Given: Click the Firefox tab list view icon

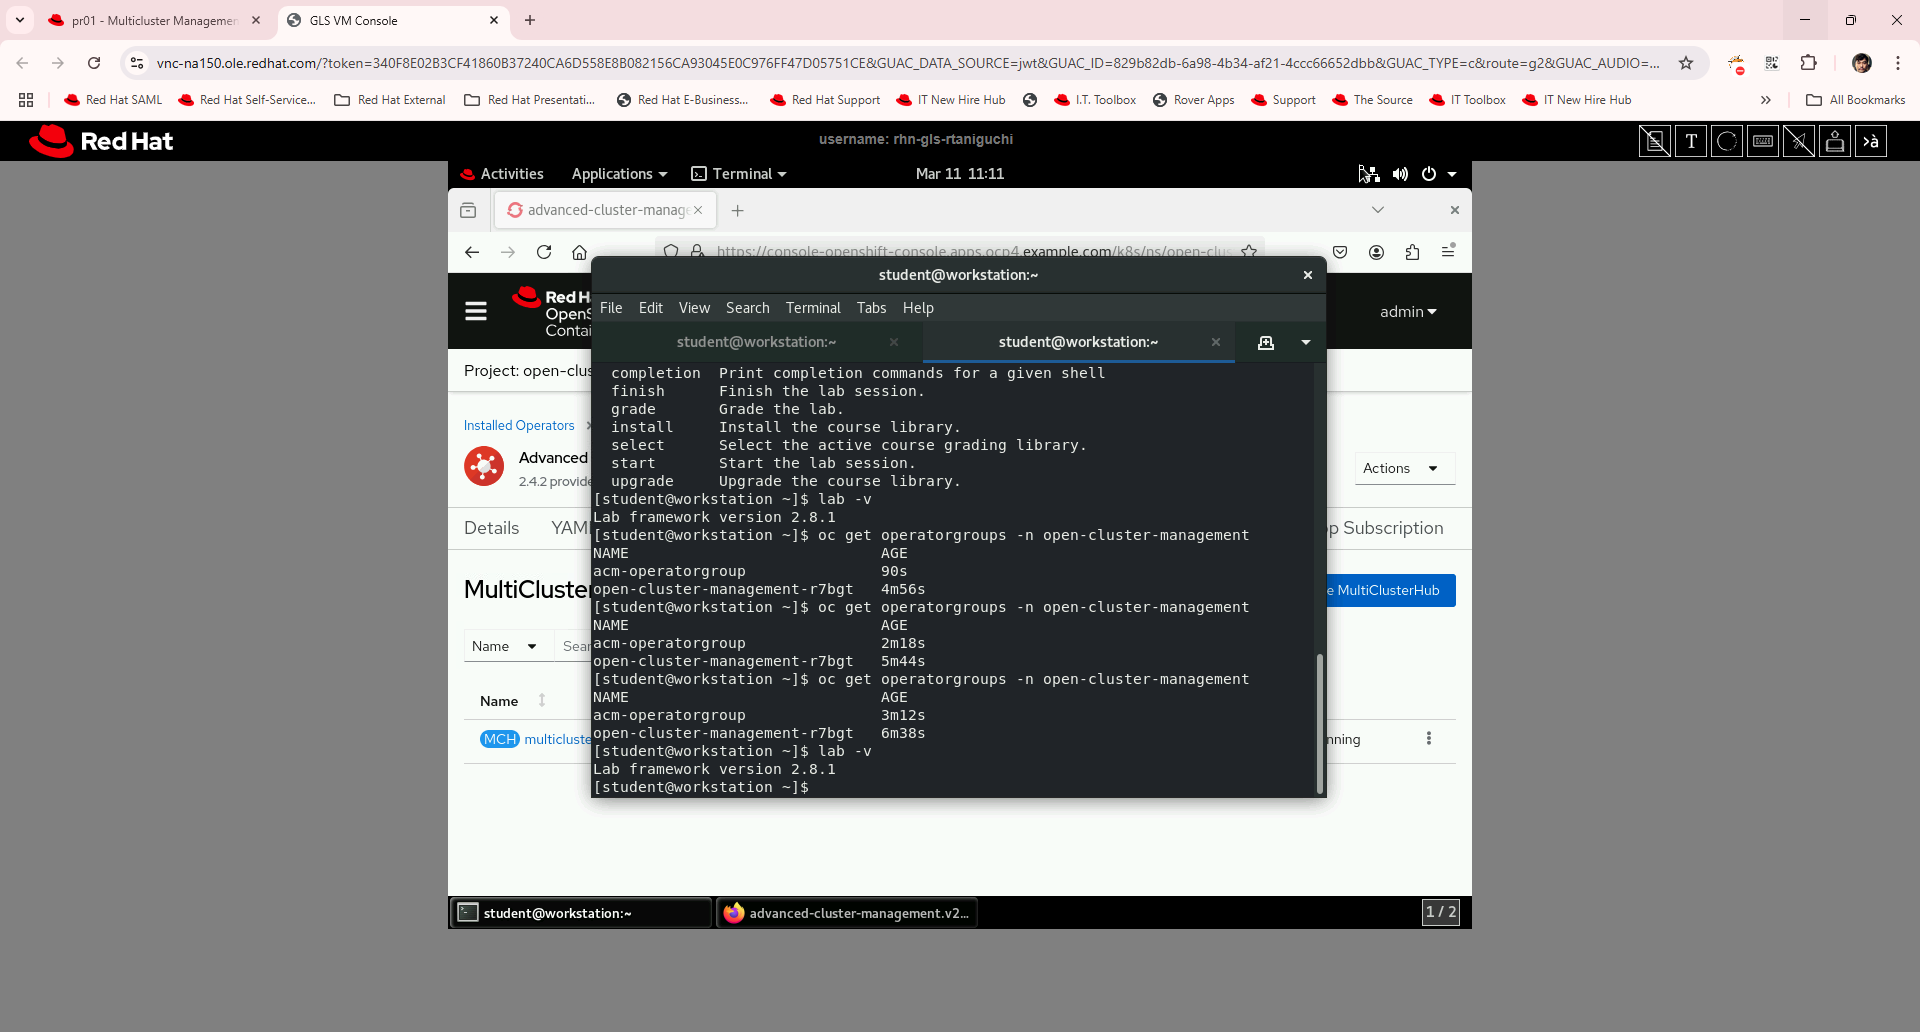Looking at the screenshot, I should pos(468,210).
